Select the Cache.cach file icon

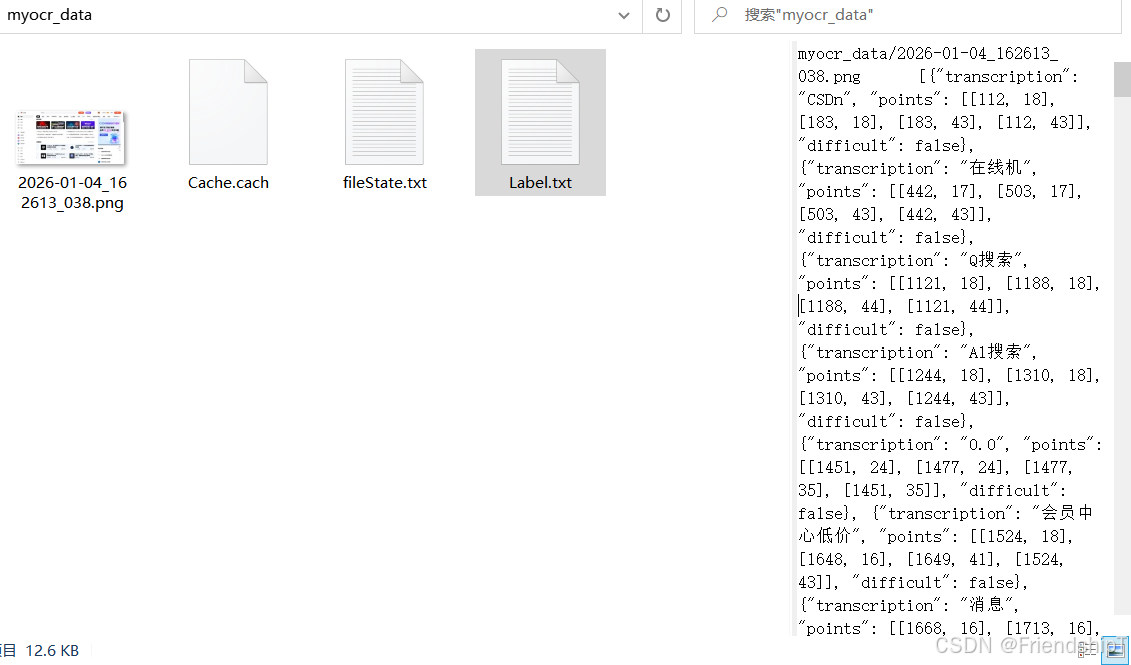tap(229, 112)
